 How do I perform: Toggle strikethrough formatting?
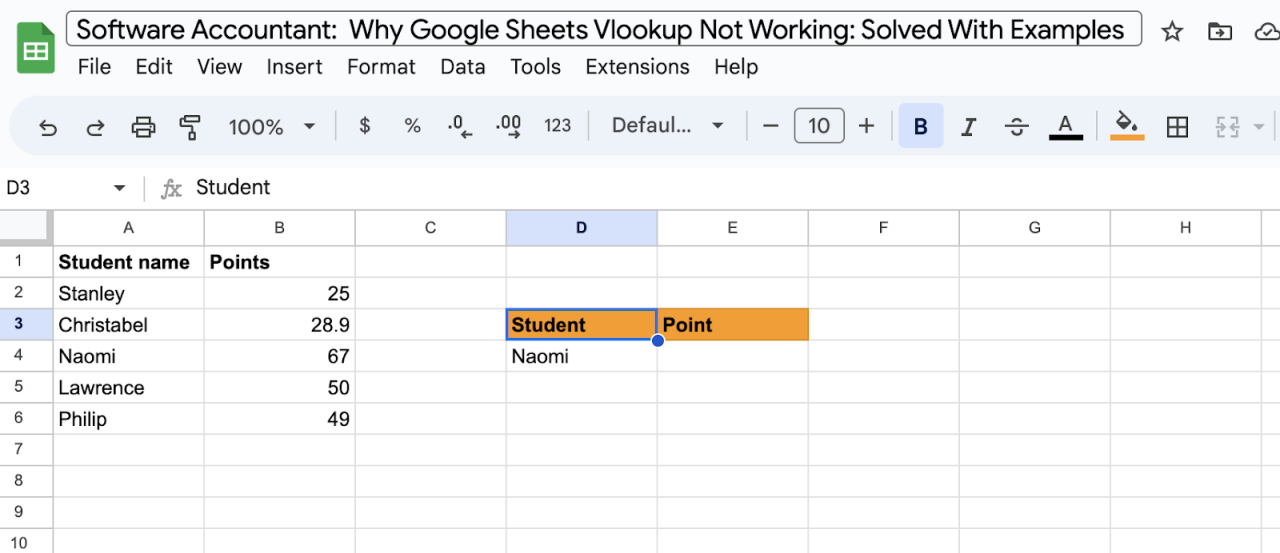pos(1017,126)
